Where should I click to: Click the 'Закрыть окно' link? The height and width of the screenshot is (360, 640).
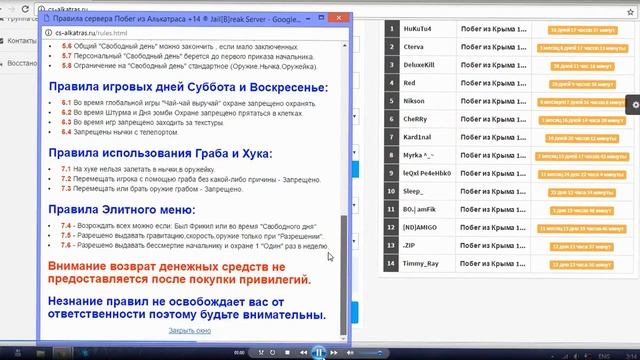190,331
